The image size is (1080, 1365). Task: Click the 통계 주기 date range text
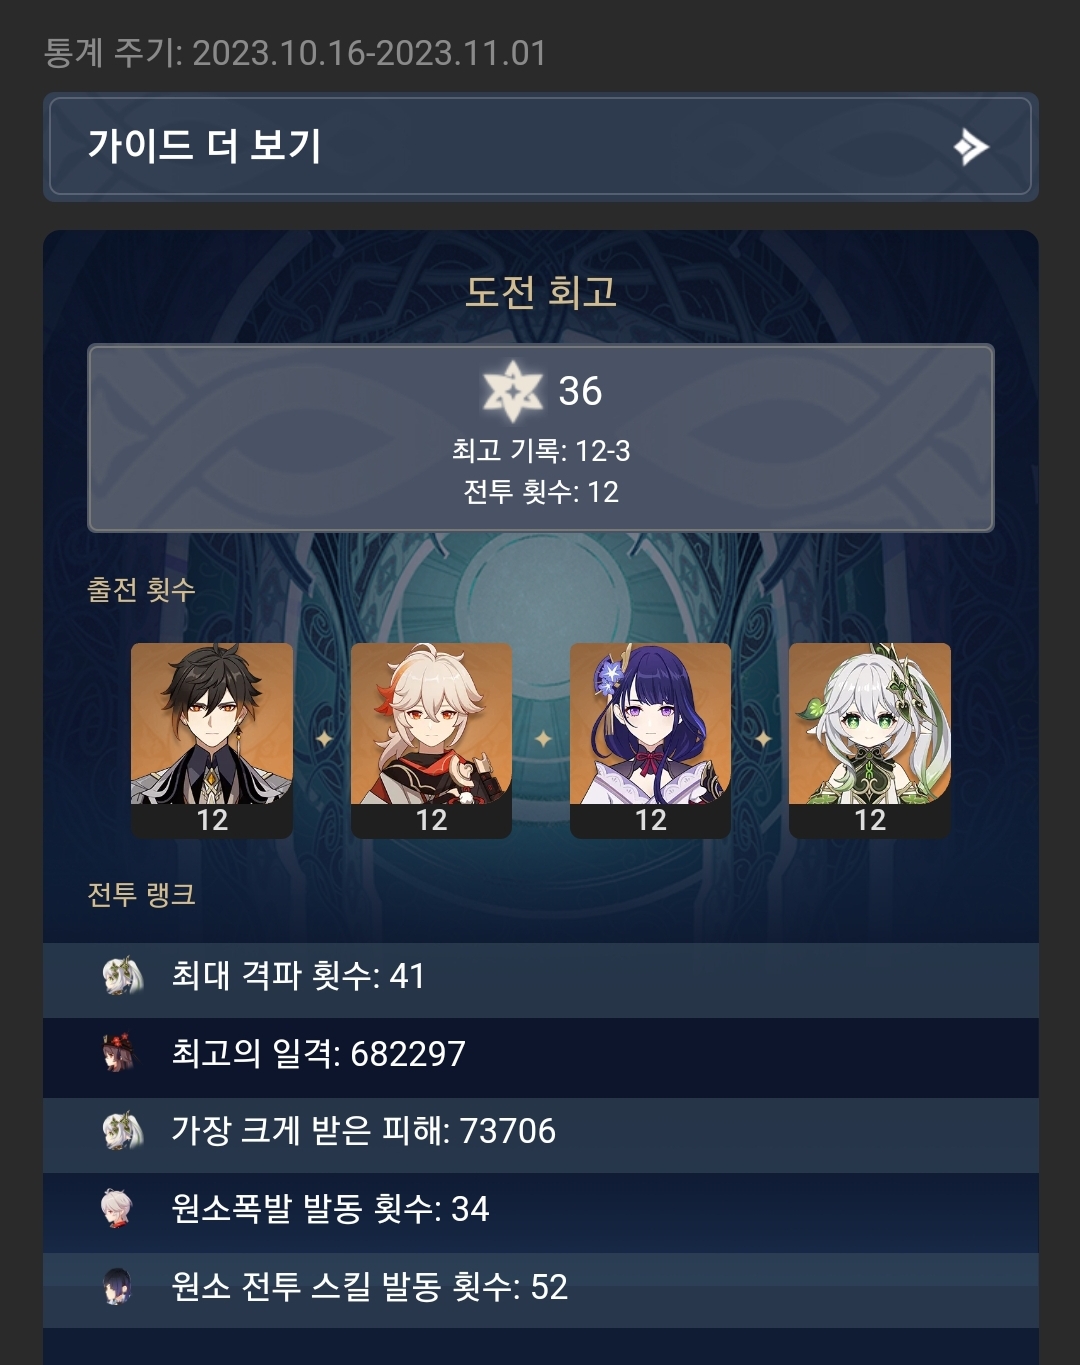pos(296,53)
